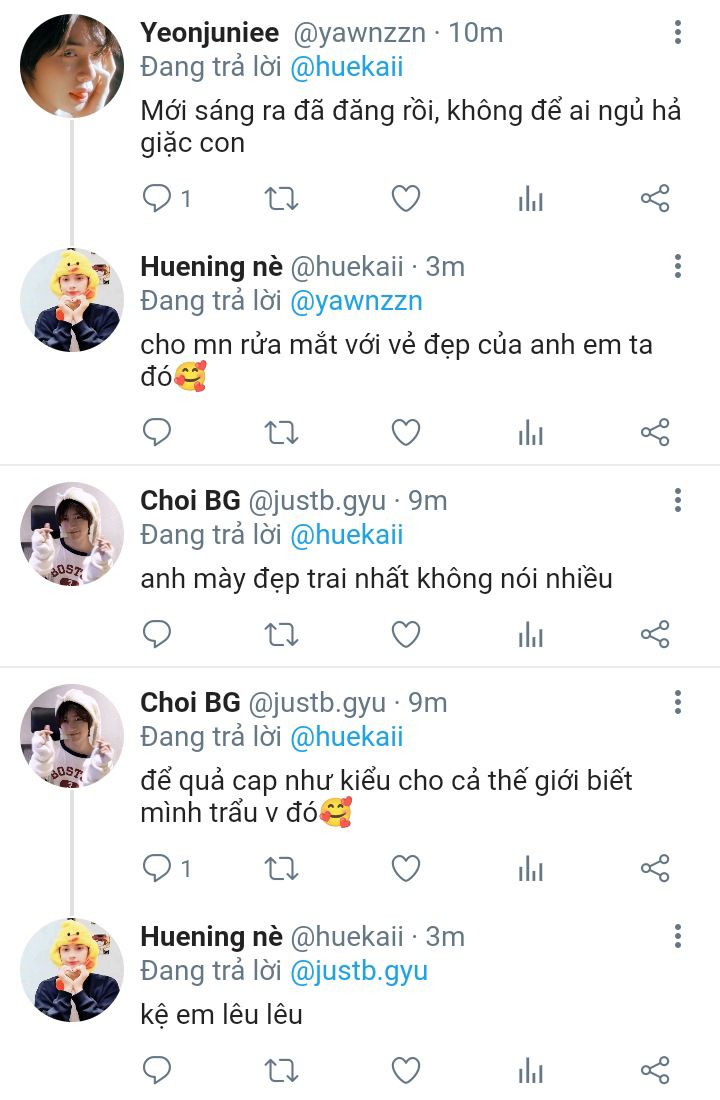
Task: Share Yeonjuniee's tweet
Action: 655,199
